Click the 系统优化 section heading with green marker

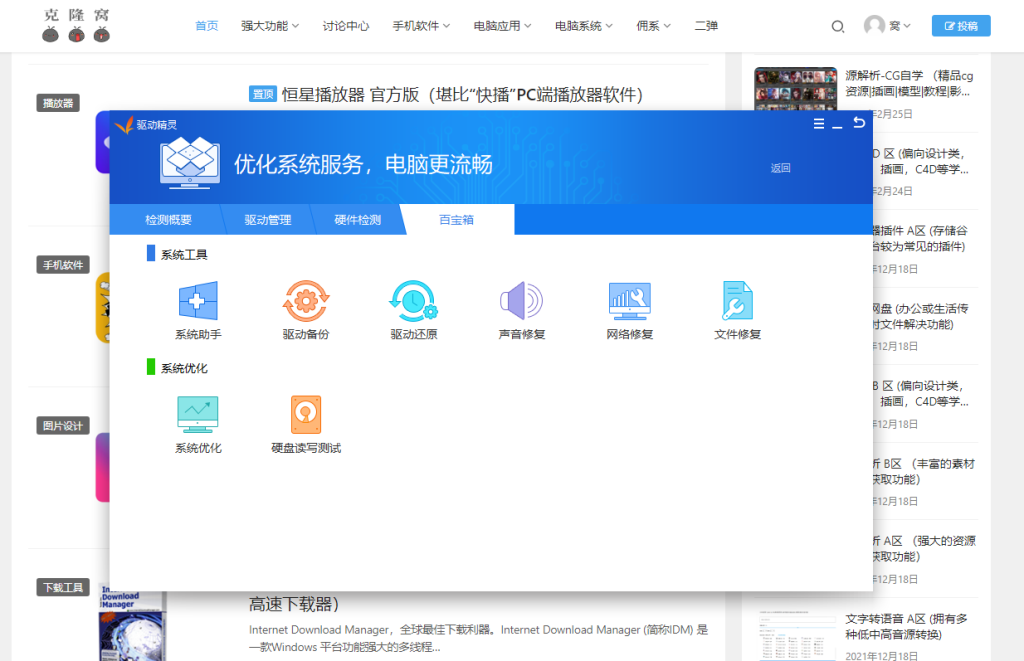pyautogui.click(x=184, y=368)
